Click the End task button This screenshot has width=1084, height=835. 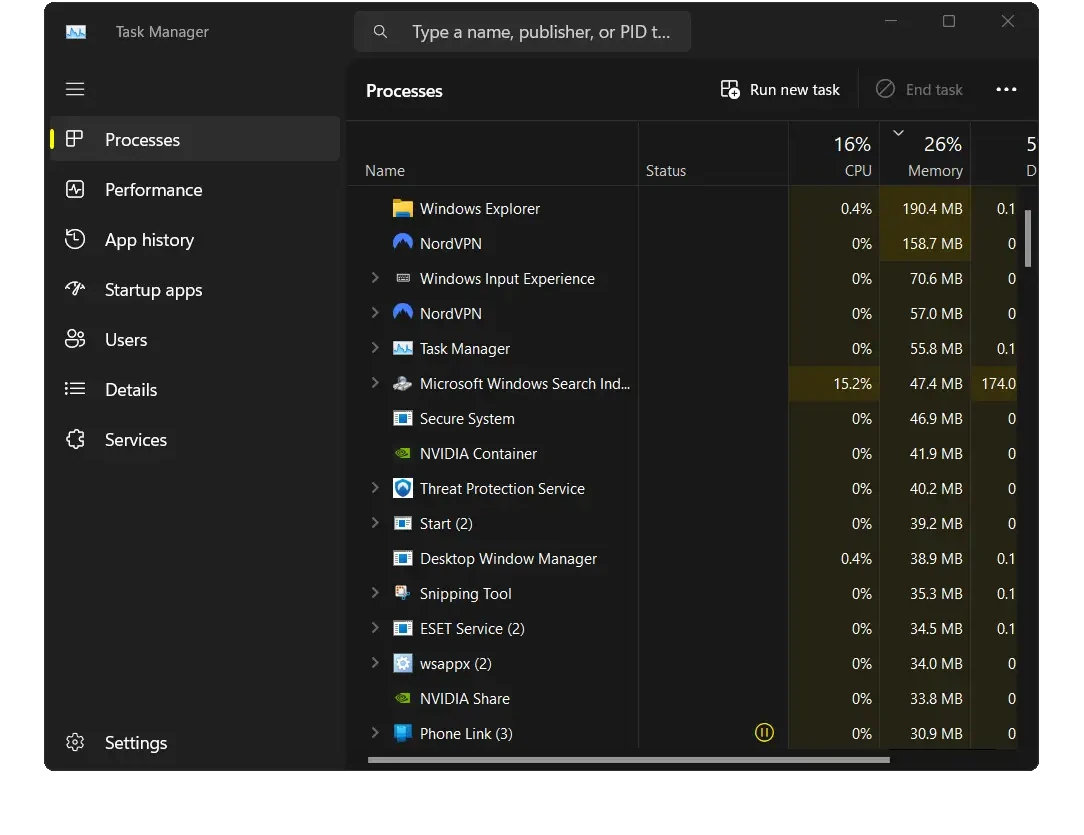pyautogui.click(x=919, y=90)
